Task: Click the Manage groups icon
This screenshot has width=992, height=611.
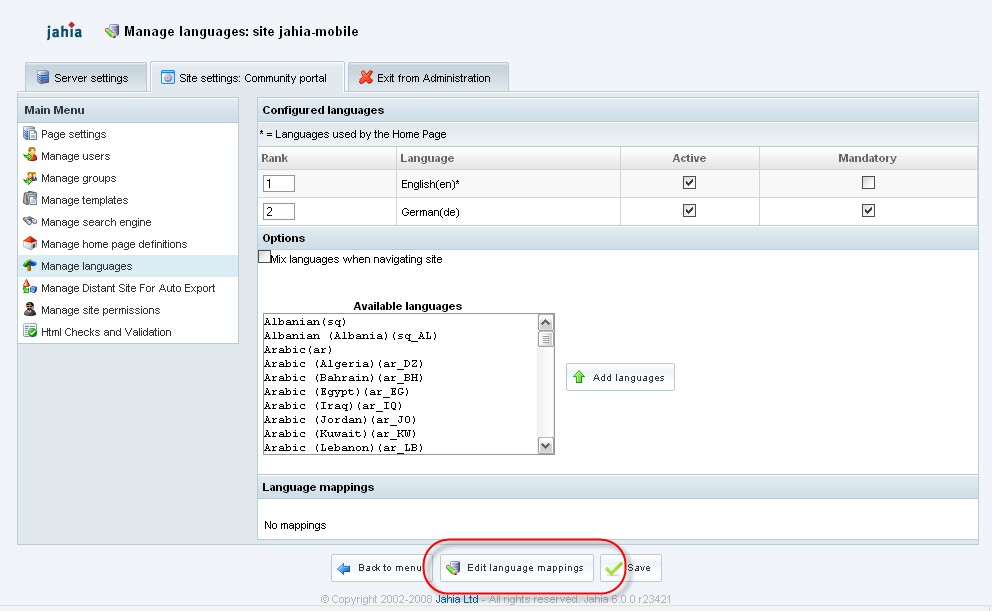Action: pyautogui.click(x=30, y=178)
